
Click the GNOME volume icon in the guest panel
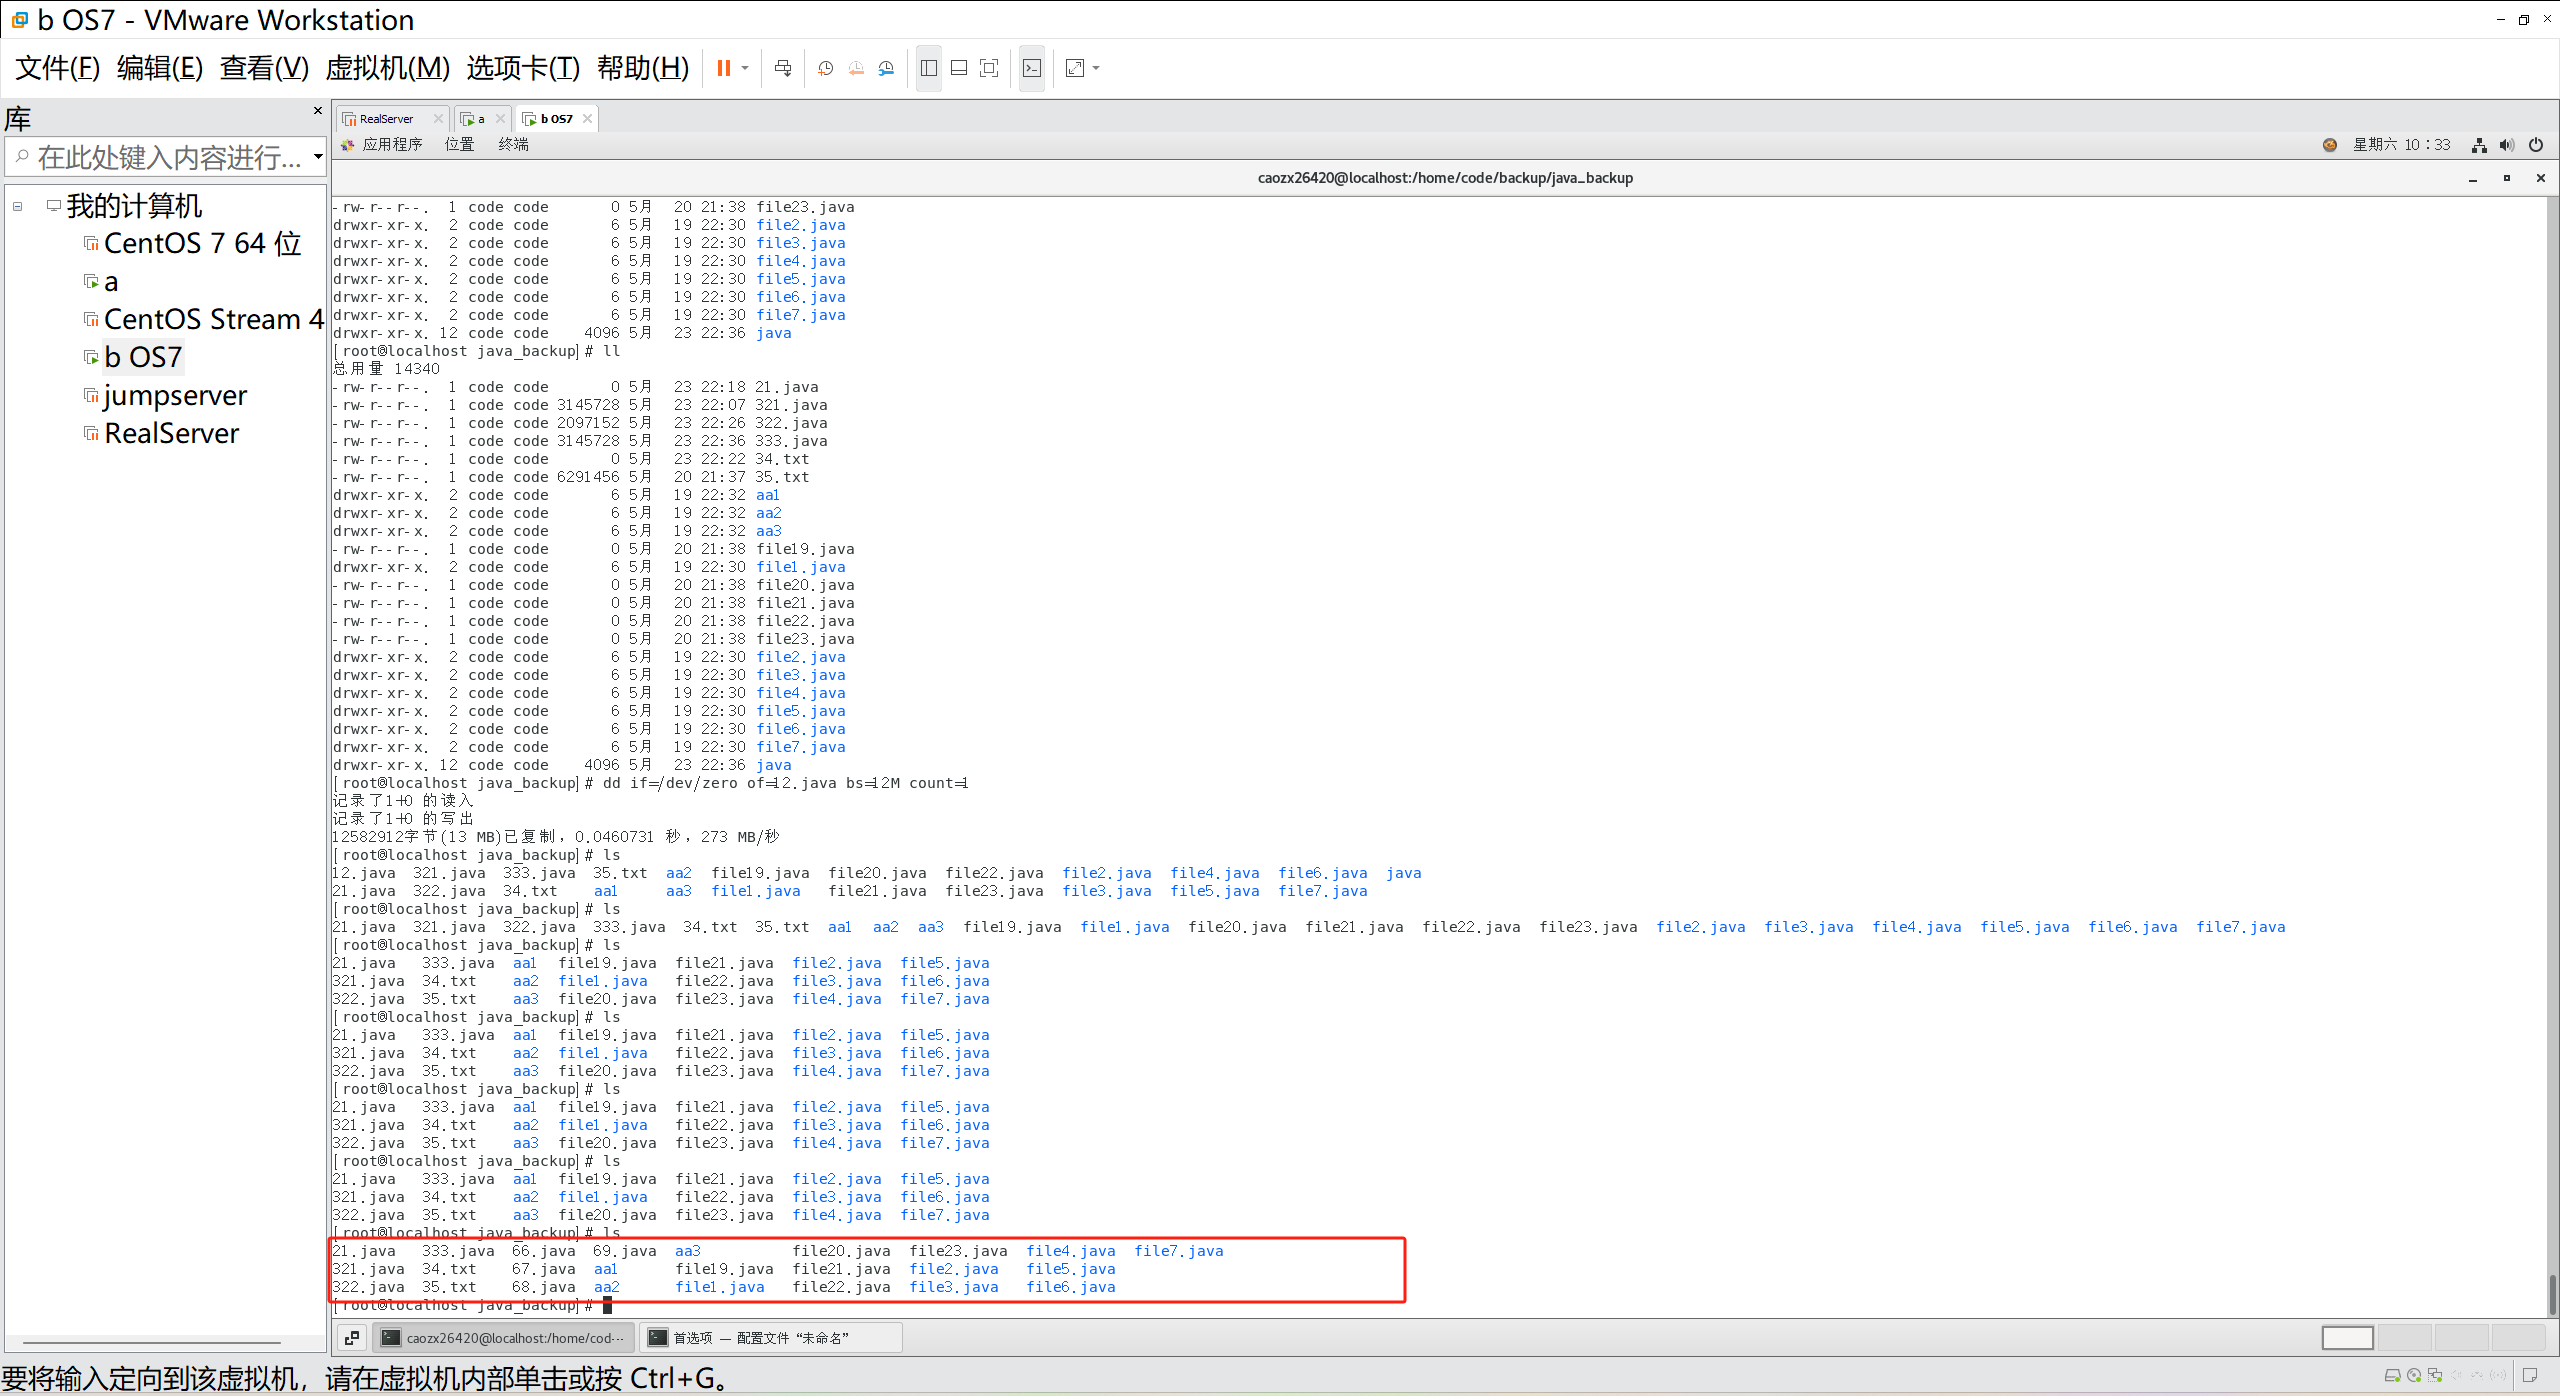2507,145
